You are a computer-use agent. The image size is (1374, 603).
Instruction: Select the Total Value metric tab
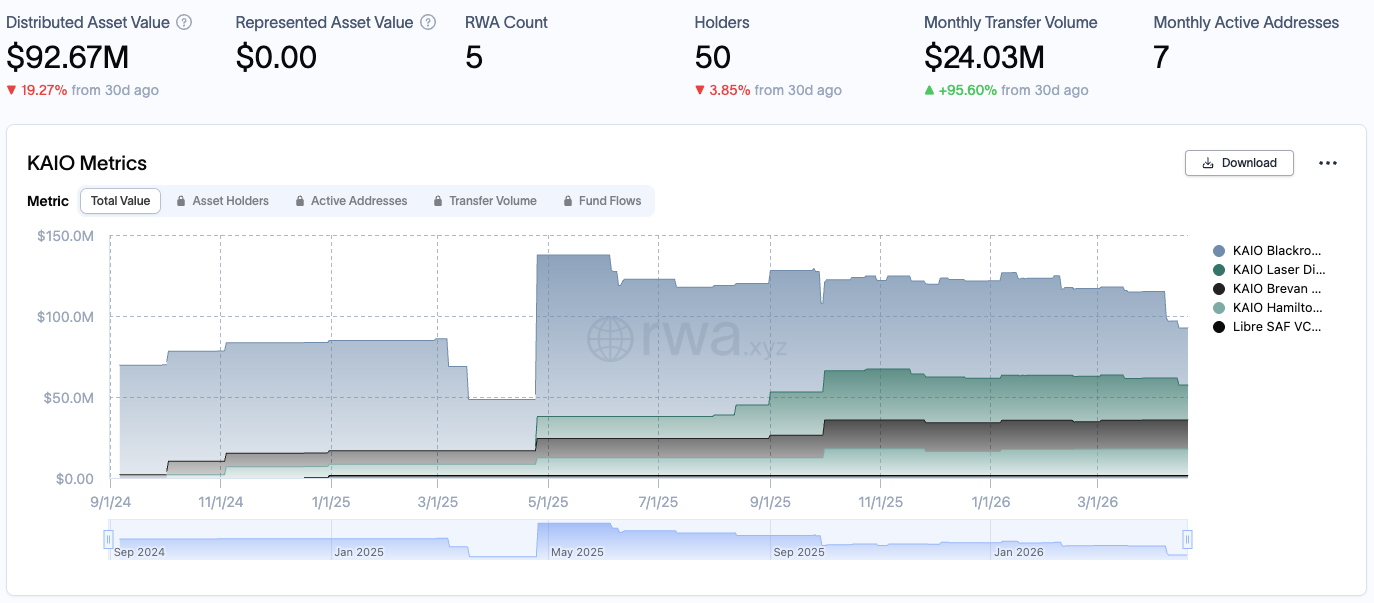tap(120, 200)
